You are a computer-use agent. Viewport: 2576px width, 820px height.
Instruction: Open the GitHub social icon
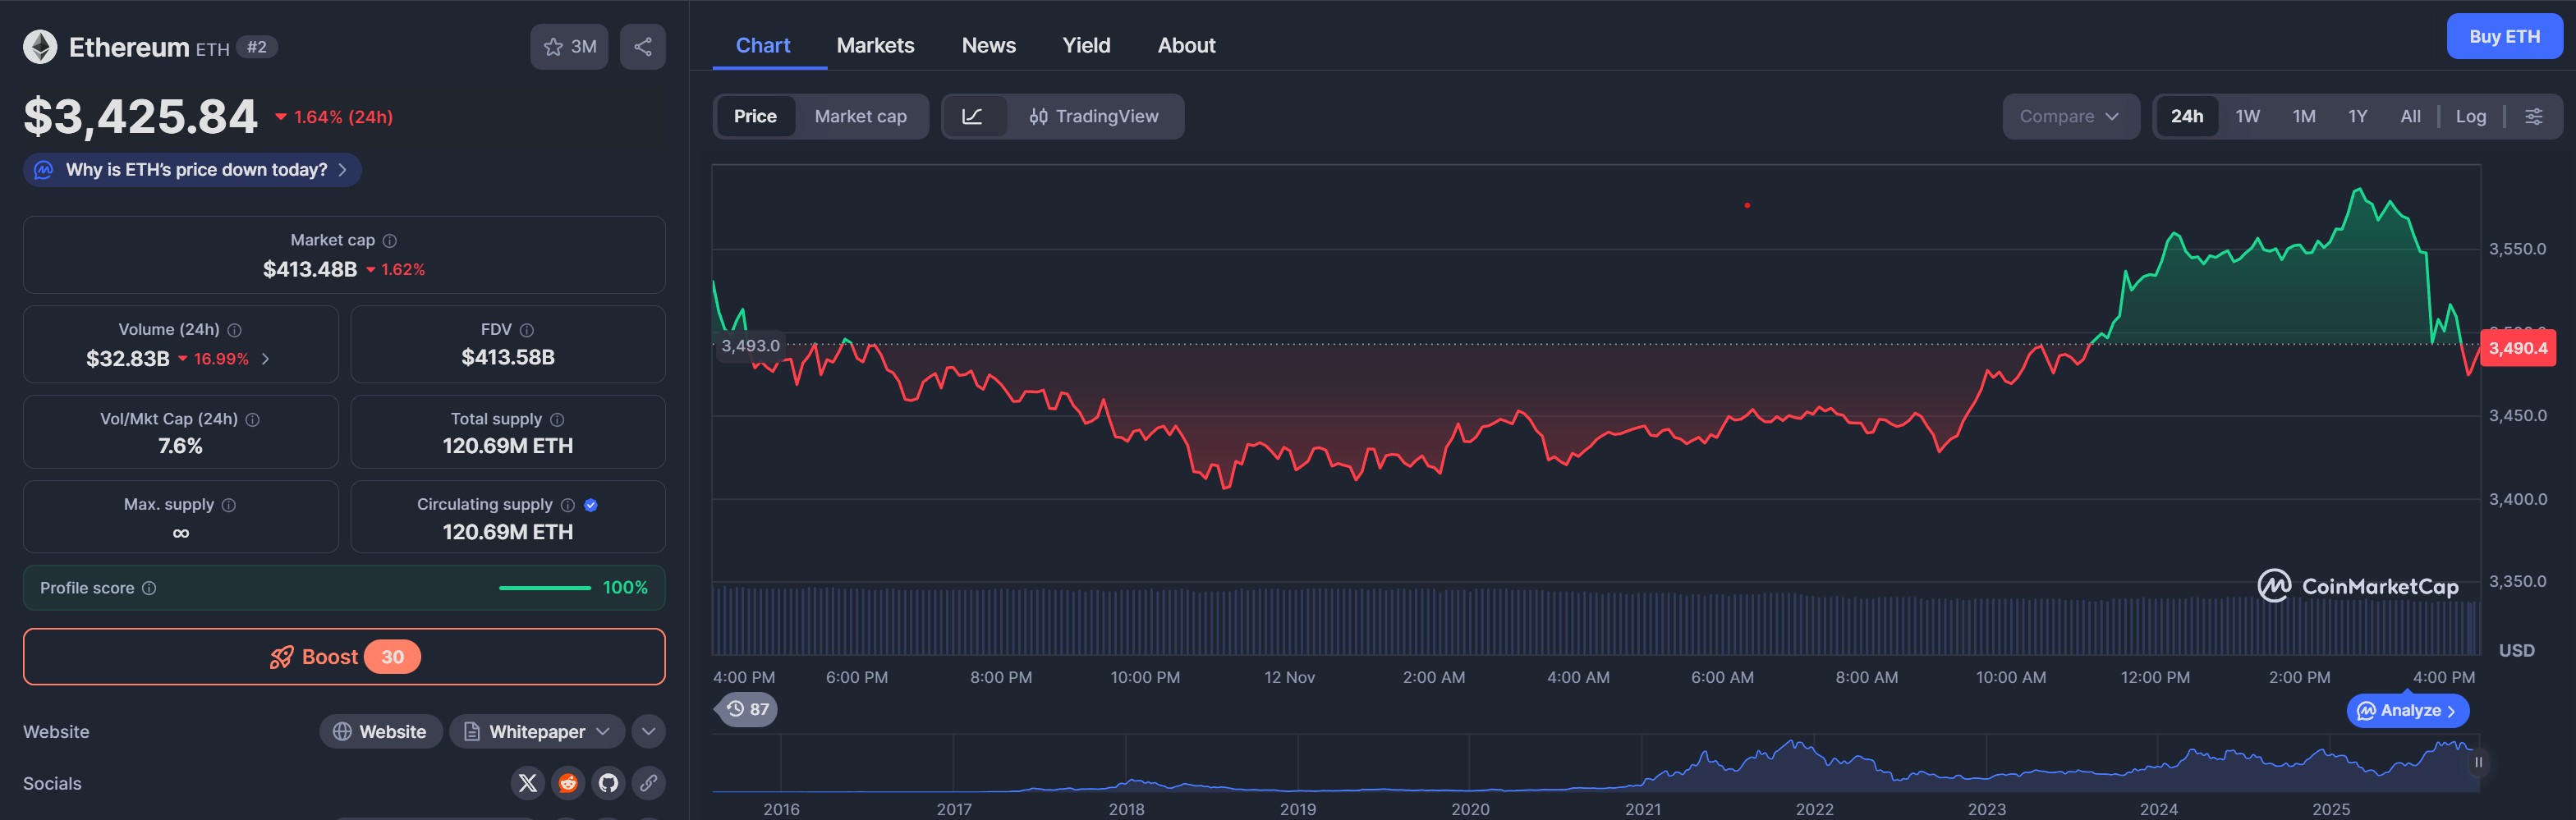click(608, 783)
